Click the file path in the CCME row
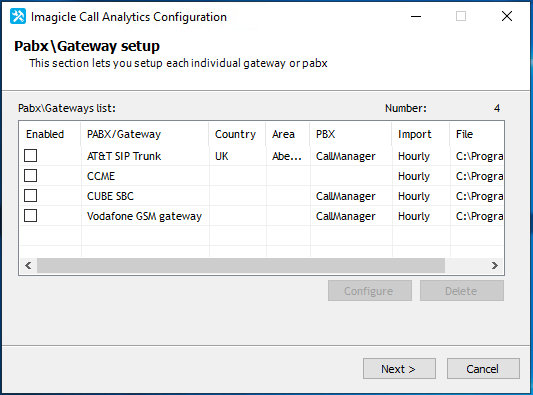 coord(479,176)
